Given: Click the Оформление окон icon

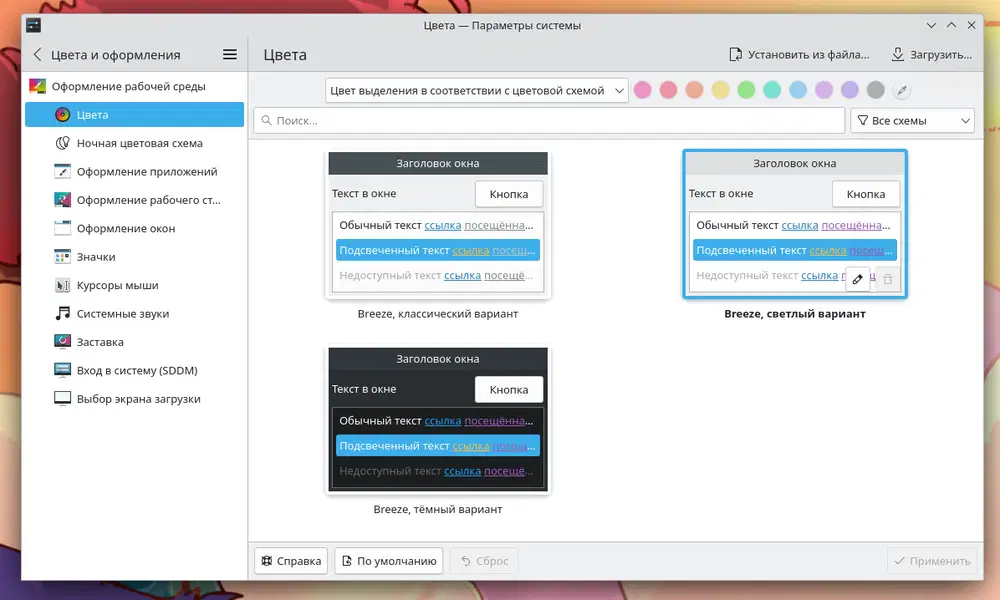Looking at the screenshot, I should pos(62,228).
